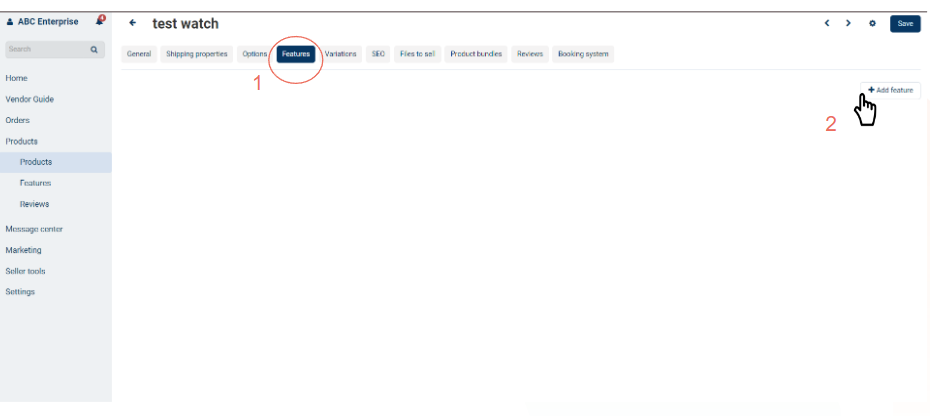Type in the sidebar Search field
This screenshot has width=930, height=416.
[x=45, y=49]
